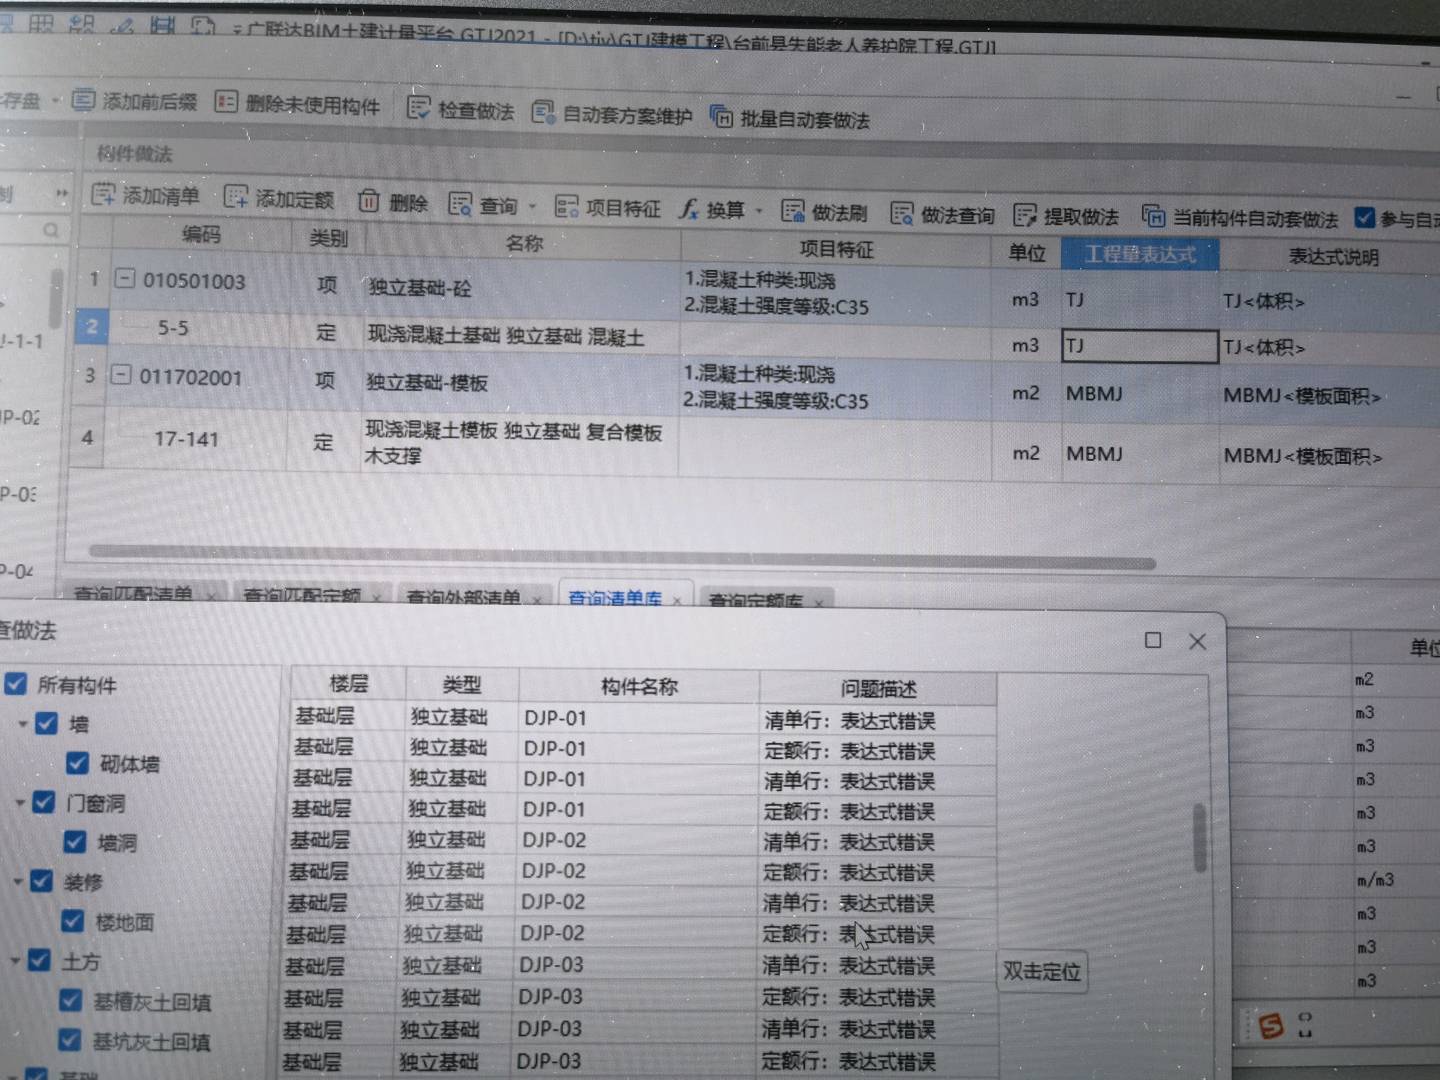This screenshot has height=1080, width=1440.
Task: Click the TJ expression input field in row 2
Action: pyautogui.click(x=1139, y=346)
